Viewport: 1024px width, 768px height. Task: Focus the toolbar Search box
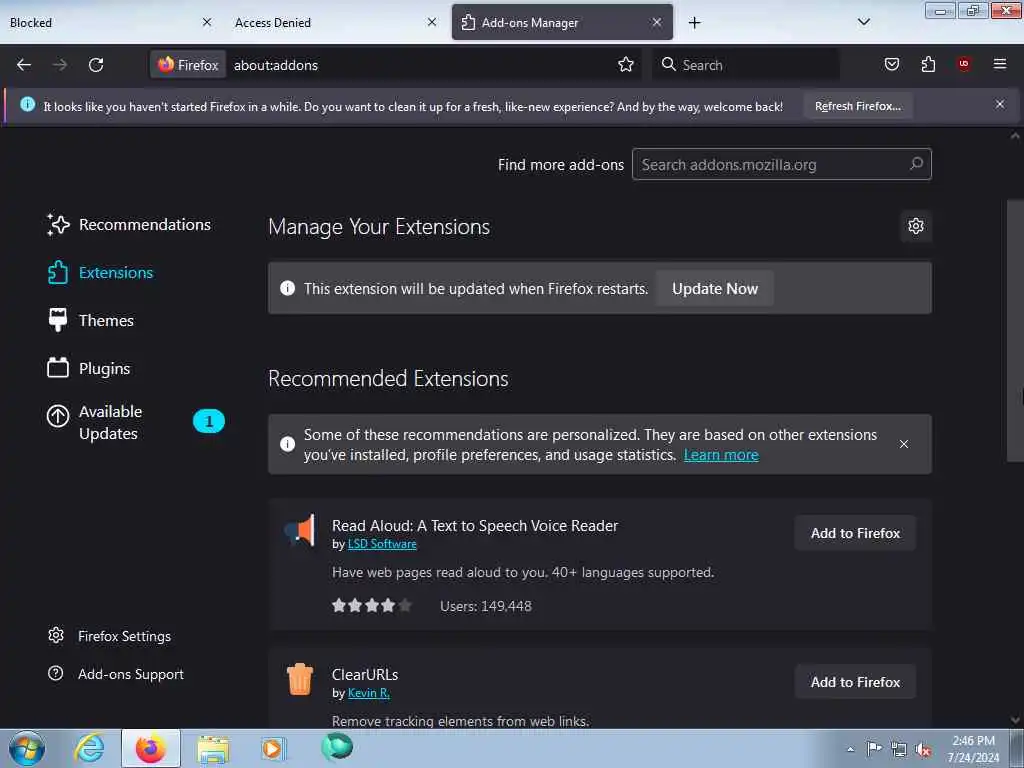(x=746, y=65)
